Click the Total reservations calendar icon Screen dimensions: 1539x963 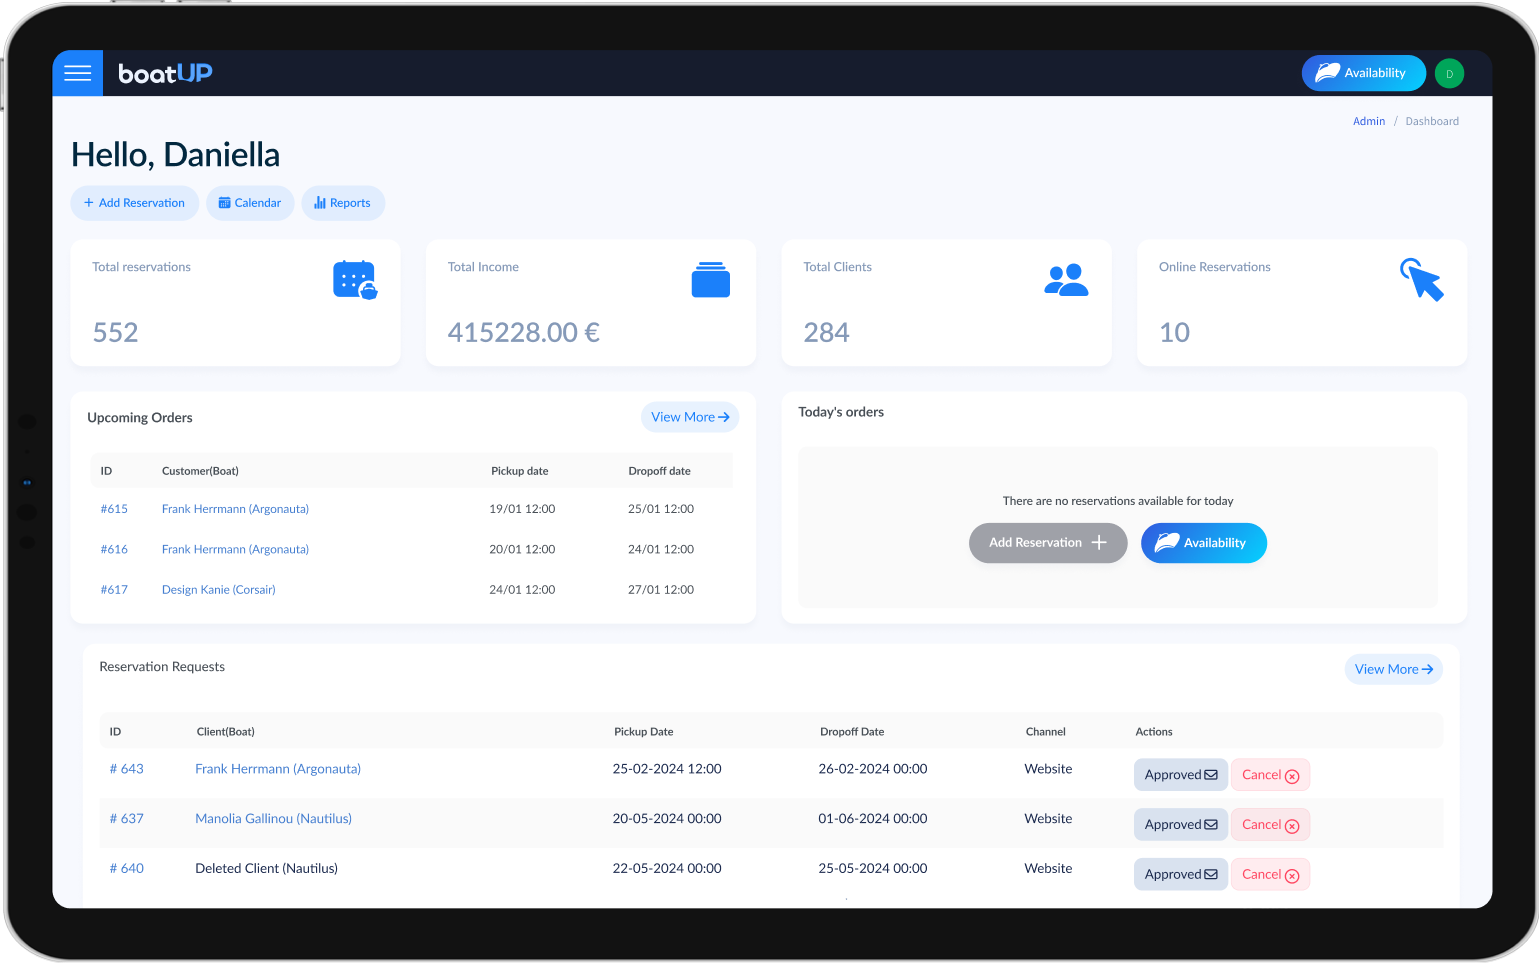(355, 280)
